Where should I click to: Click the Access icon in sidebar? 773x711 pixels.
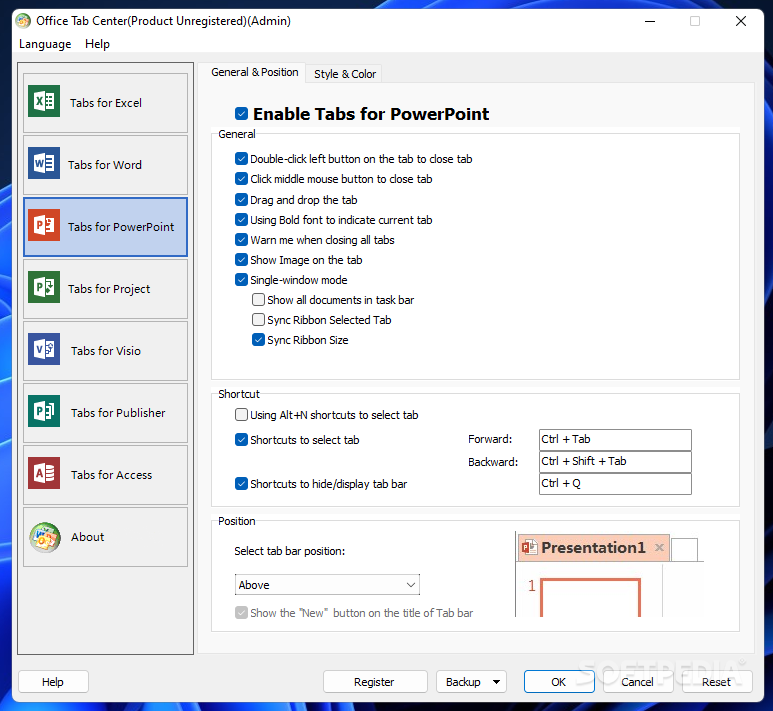[44, 473]
